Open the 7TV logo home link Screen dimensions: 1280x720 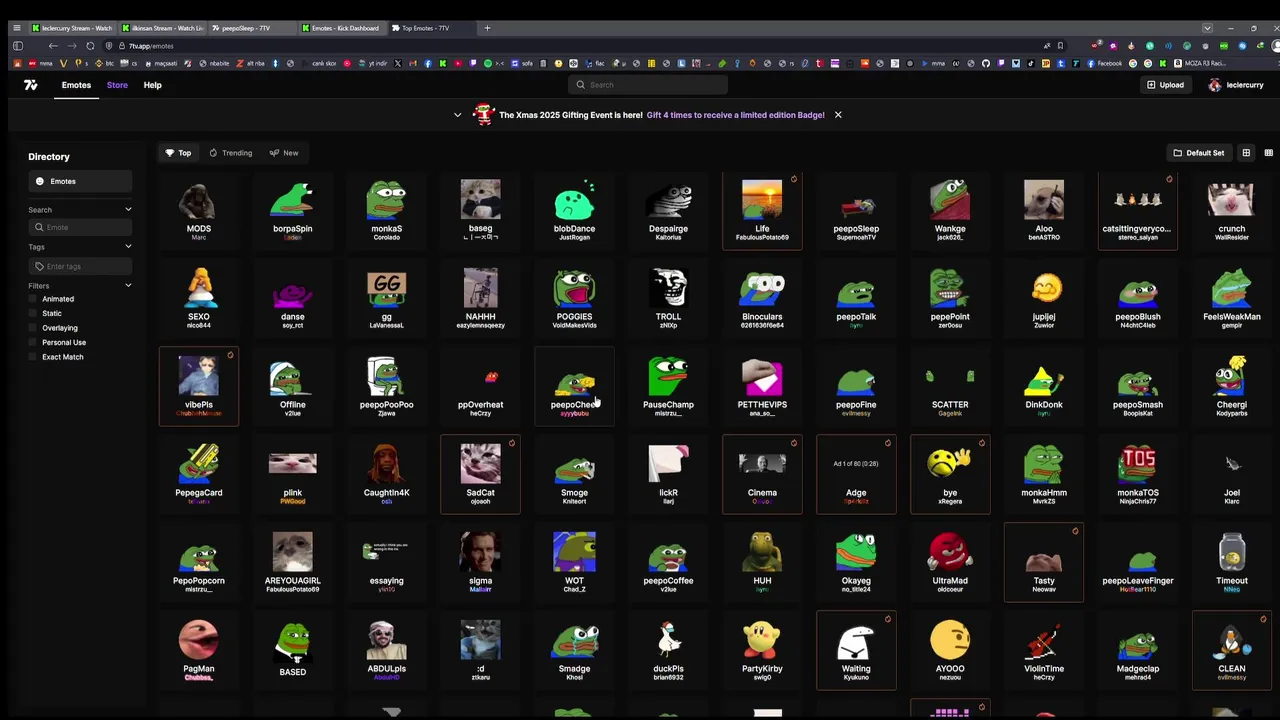click(30, 85)
